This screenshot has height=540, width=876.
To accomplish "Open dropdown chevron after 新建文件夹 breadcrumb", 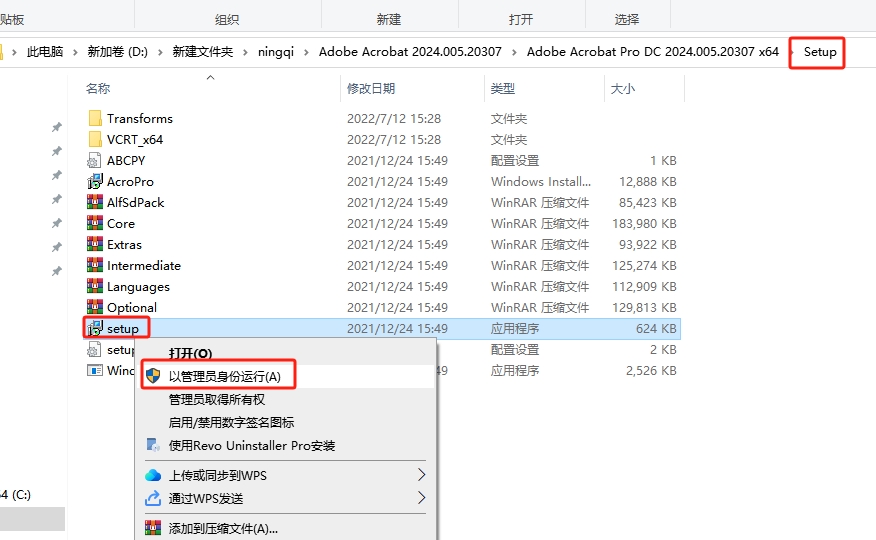I will (245, 52).
